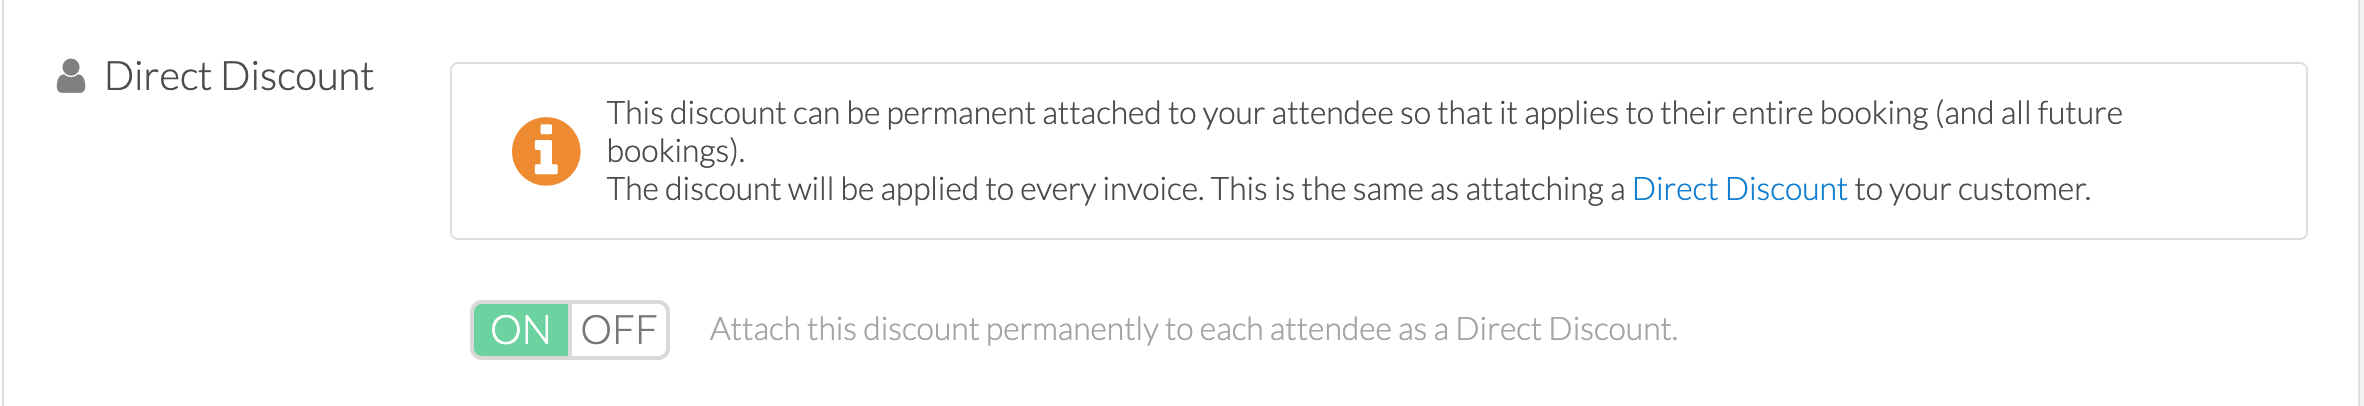The image size is (2364, 406).
Task: Click the 'Attach this discount permanently' label
Action: pos(1193,329)
